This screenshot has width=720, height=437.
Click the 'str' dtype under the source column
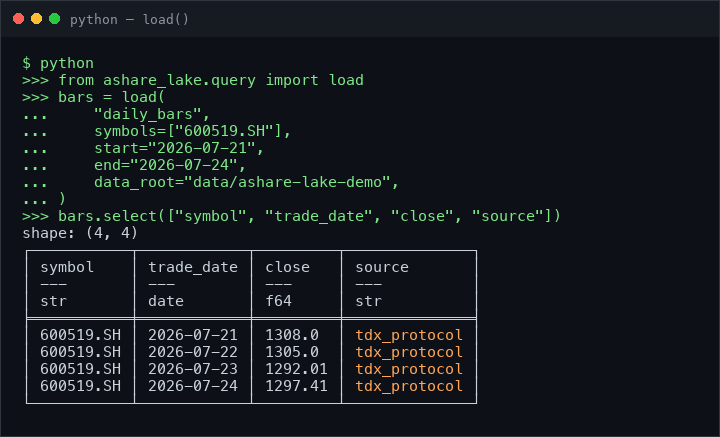(368, 301)
